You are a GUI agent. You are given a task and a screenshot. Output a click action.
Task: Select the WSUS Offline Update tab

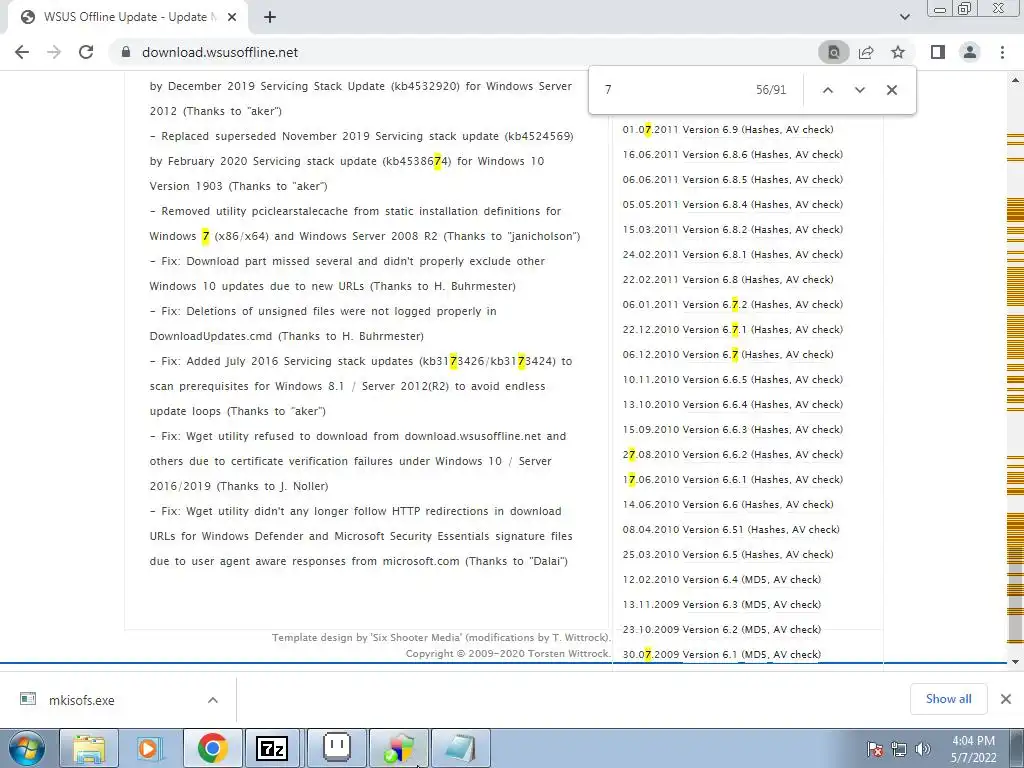pyautogui.click(x=127, y=17)
